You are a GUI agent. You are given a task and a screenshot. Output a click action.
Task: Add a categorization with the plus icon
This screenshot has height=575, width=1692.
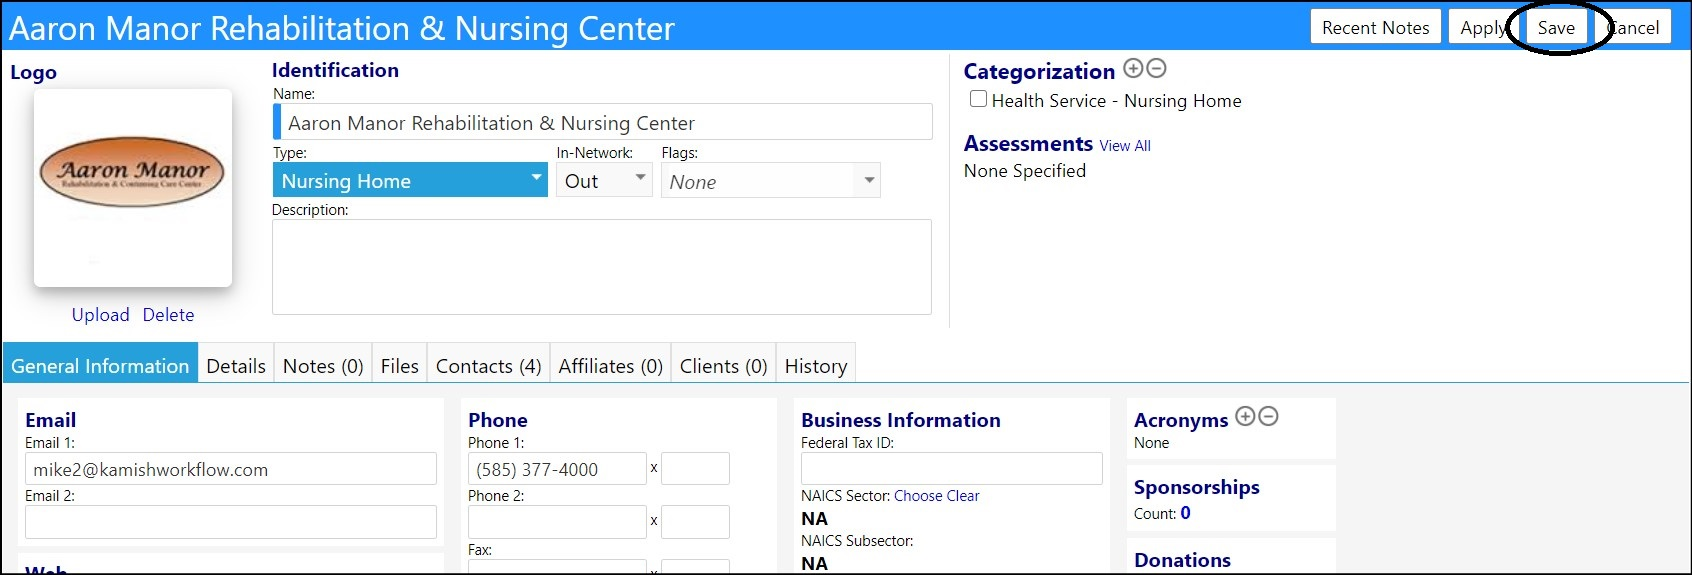(x=1133, y=68)
